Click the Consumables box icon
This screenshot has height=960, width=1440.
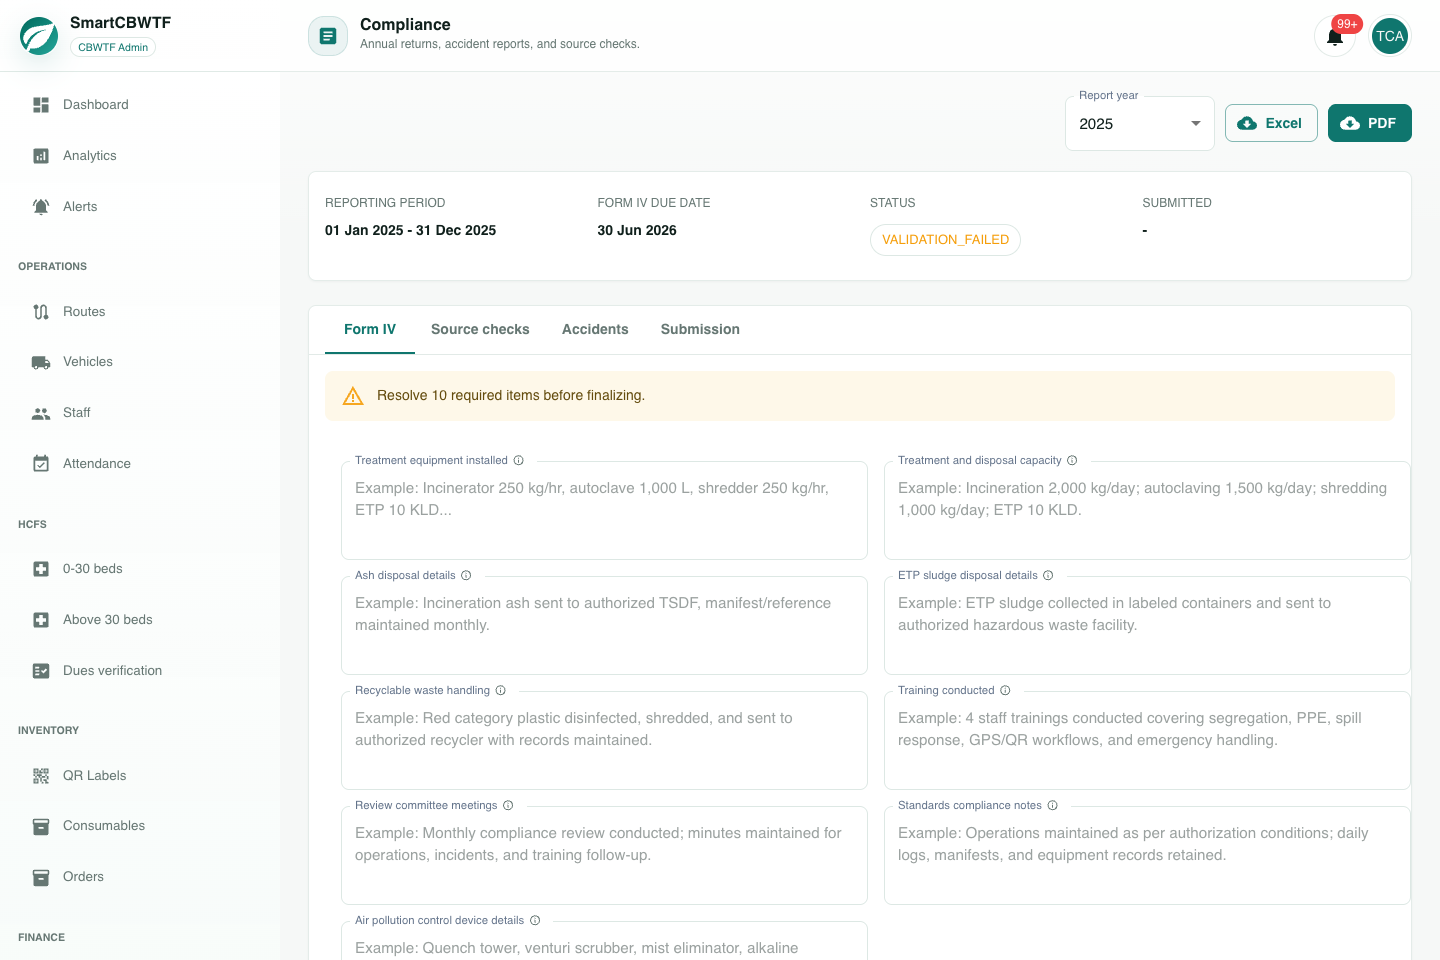pyautogui.click(x=41, y=826)
